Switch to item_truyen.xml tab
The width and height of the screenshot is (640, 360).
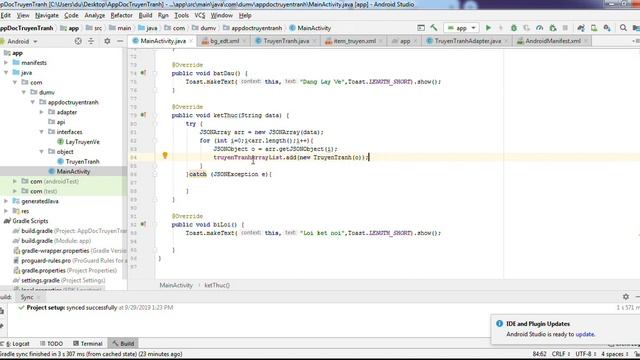pos(354,41)
